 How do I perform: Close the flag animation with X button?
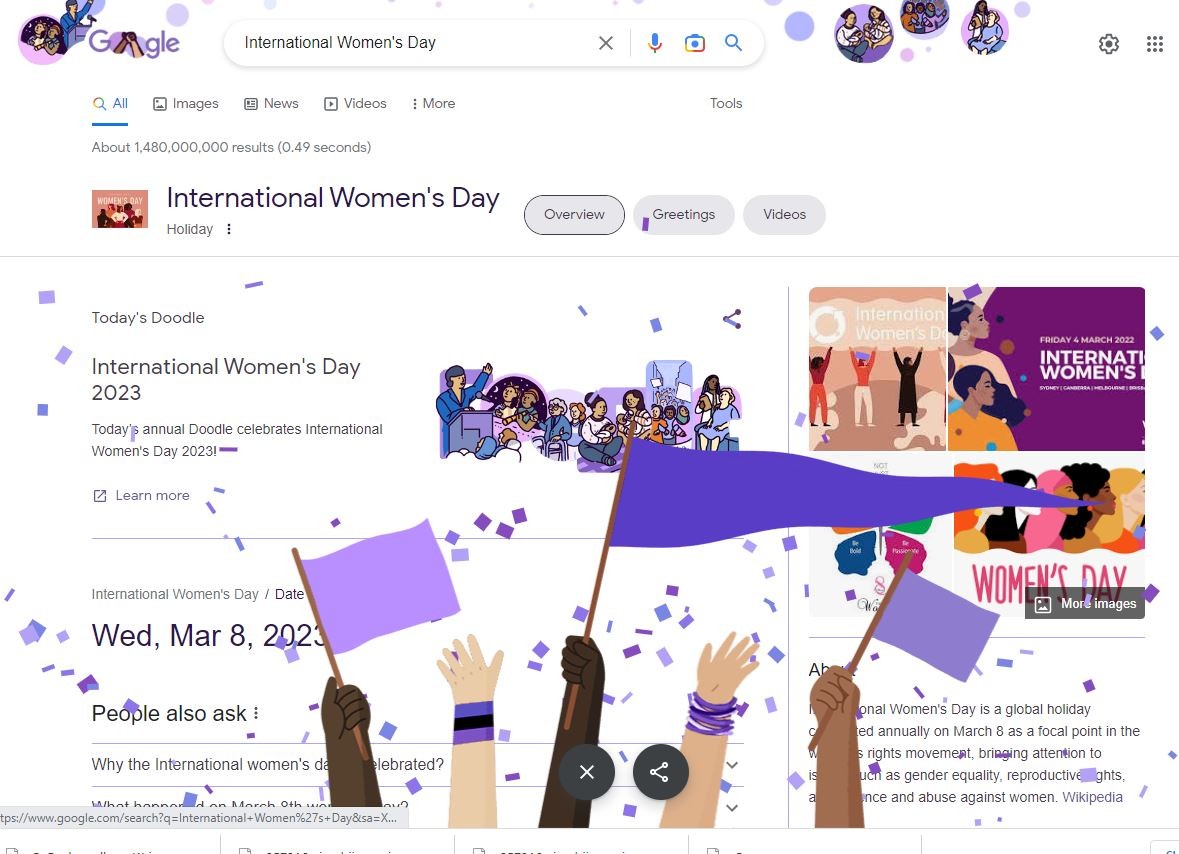click(586, 772)
